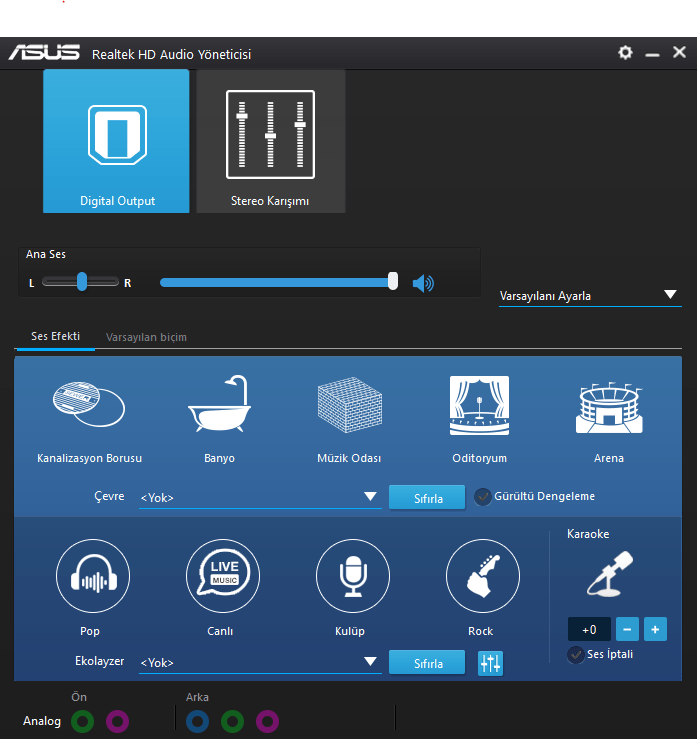The image size is (697, 739).
Task: Click the Ana Ses volume slider handle
Action: [393, 281]
